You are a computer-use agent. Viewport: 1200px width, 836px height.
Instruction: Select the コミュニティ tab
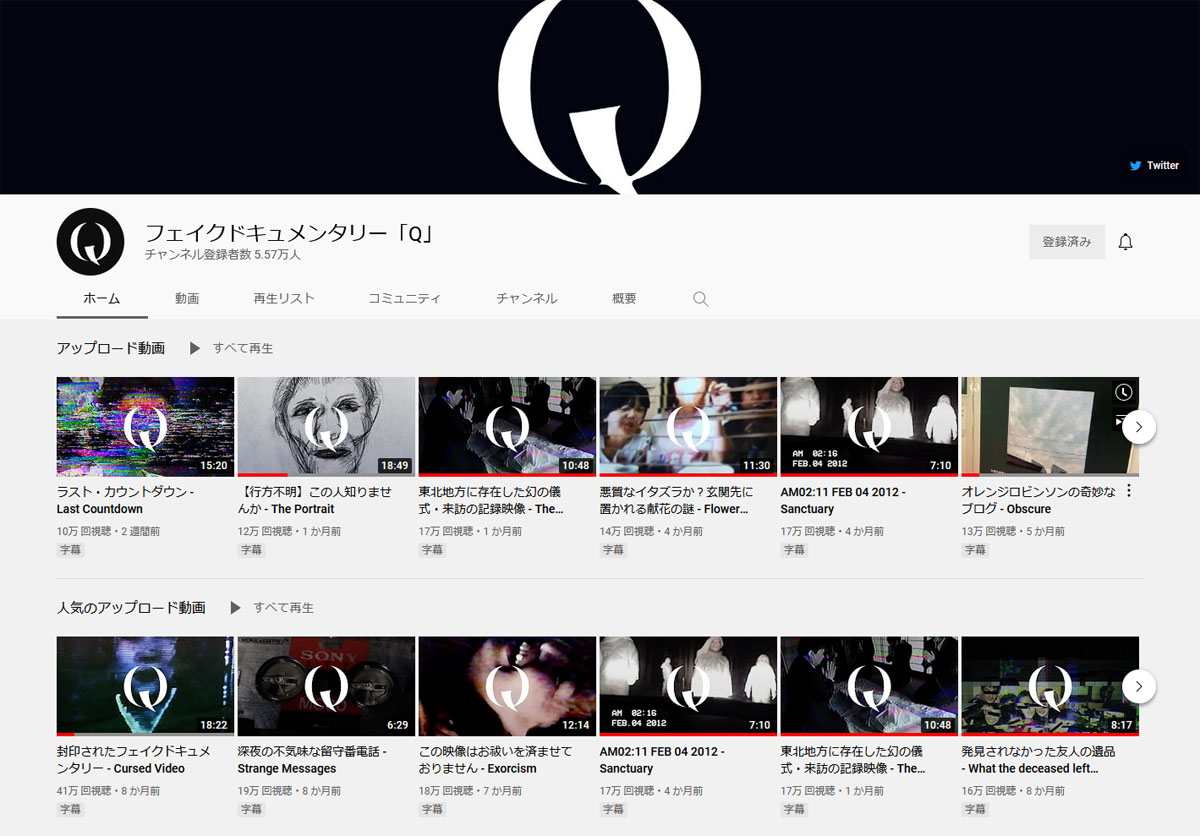[404, 299]
